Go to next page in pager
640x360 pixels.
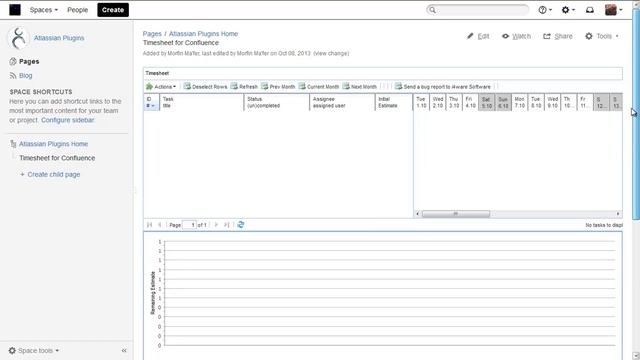coord(216,225)
